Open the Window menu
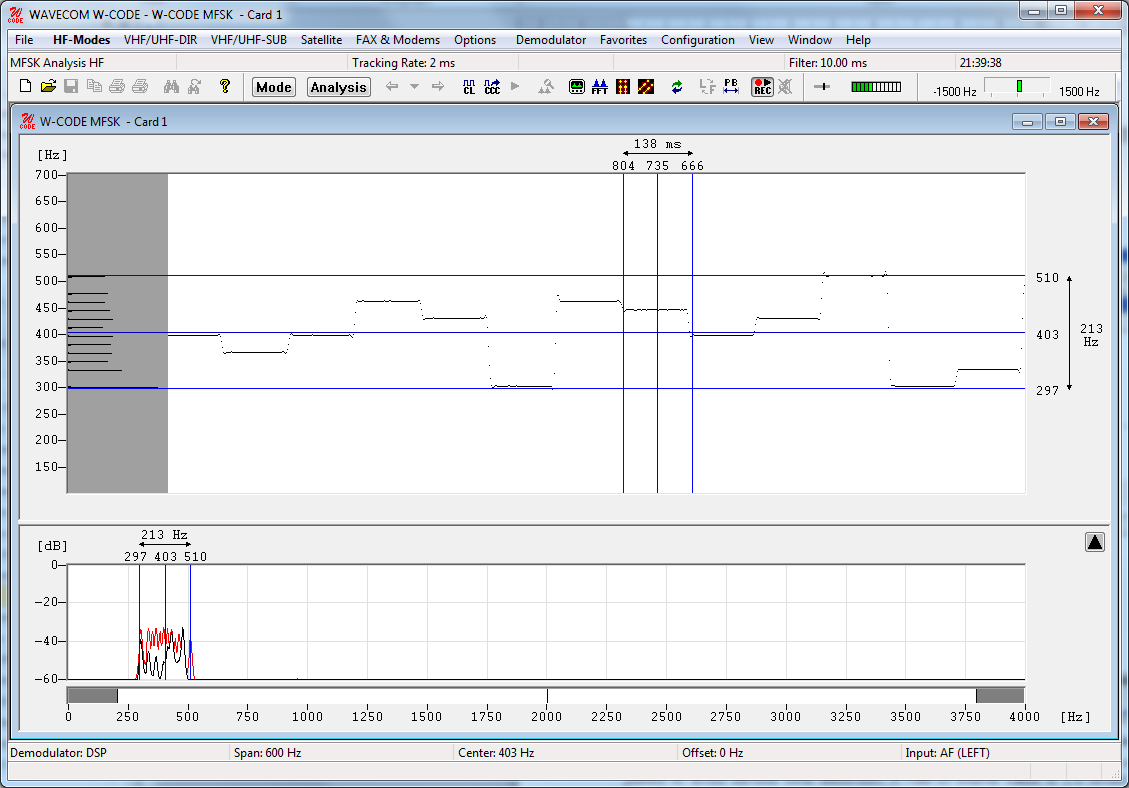This screenshot has height=788, width=1129. pyautogui.click(x=809, y=40)
